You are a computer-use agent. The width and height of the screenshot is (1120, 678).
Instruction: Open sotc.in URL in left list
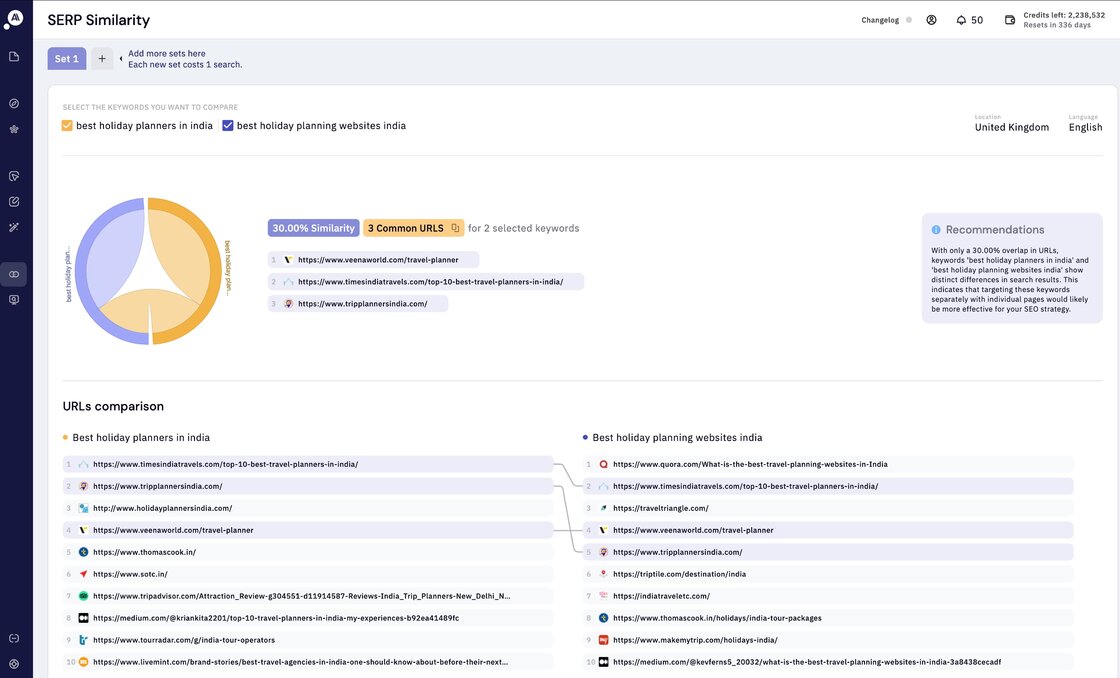308,574
